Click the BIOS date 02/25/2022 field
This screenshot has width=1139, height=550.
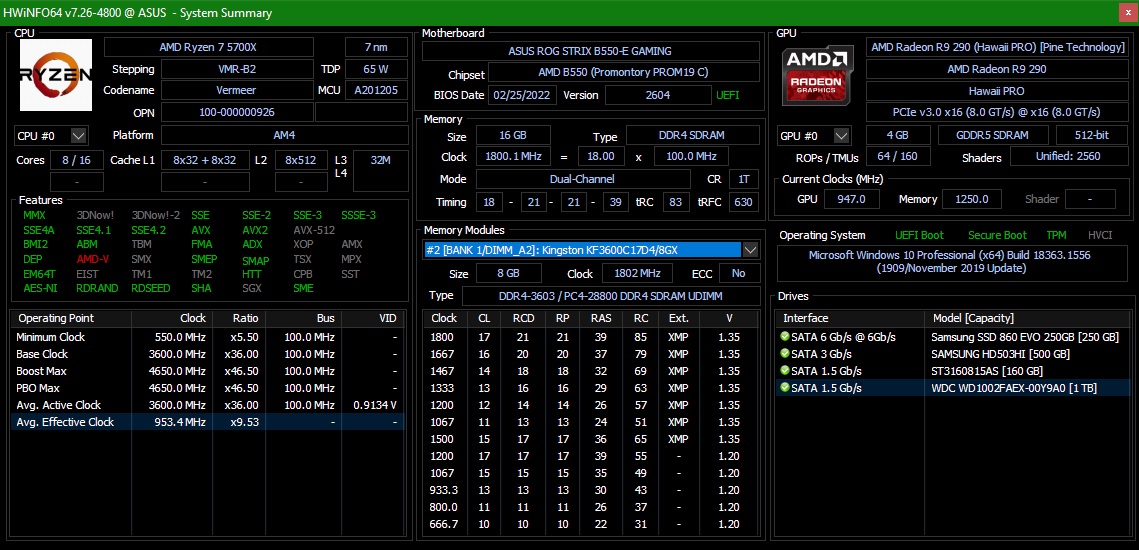(523, 95)
